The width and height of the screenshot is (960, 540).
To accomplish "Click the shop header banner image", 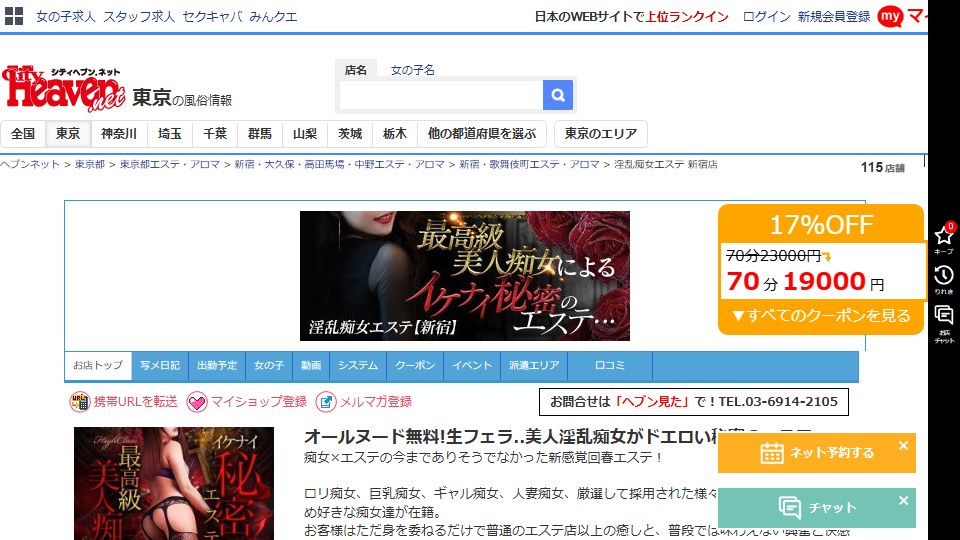I will pos(465,276).
